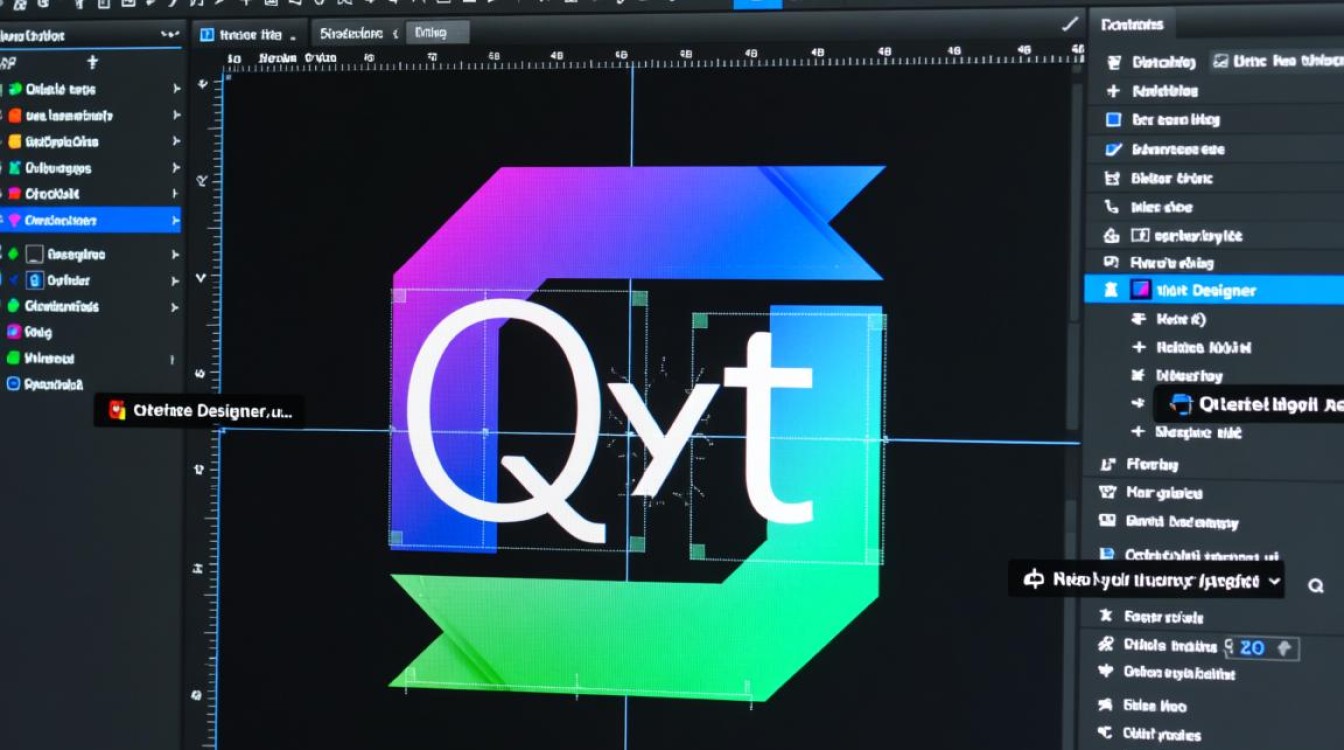Click the red icon in the Designer tooltip
The image size is (1344, 750).
pos(117,410)
